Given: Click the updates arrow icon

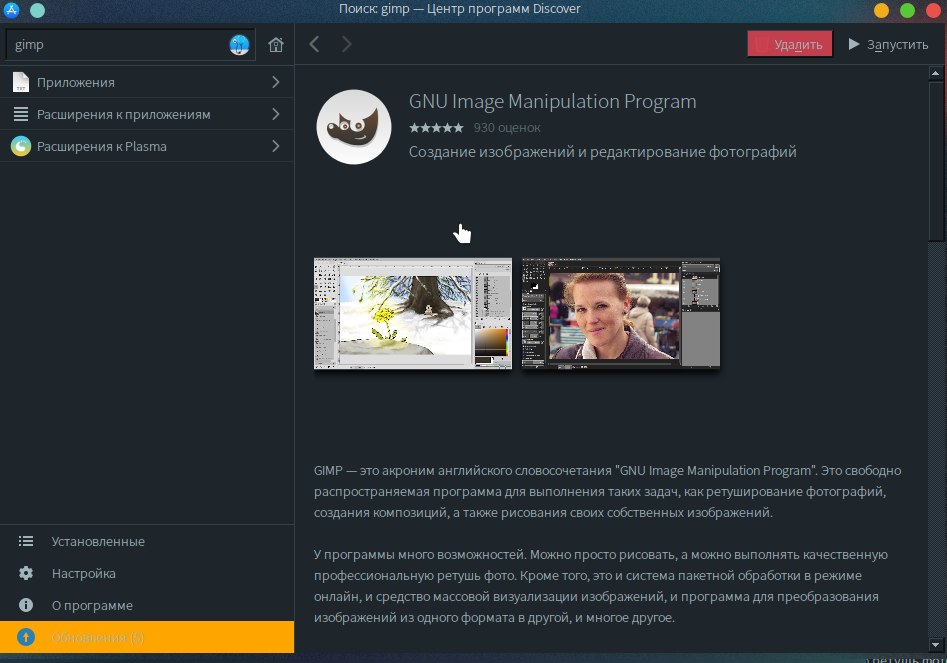Looking at the screenshot, I should point(26,637).
